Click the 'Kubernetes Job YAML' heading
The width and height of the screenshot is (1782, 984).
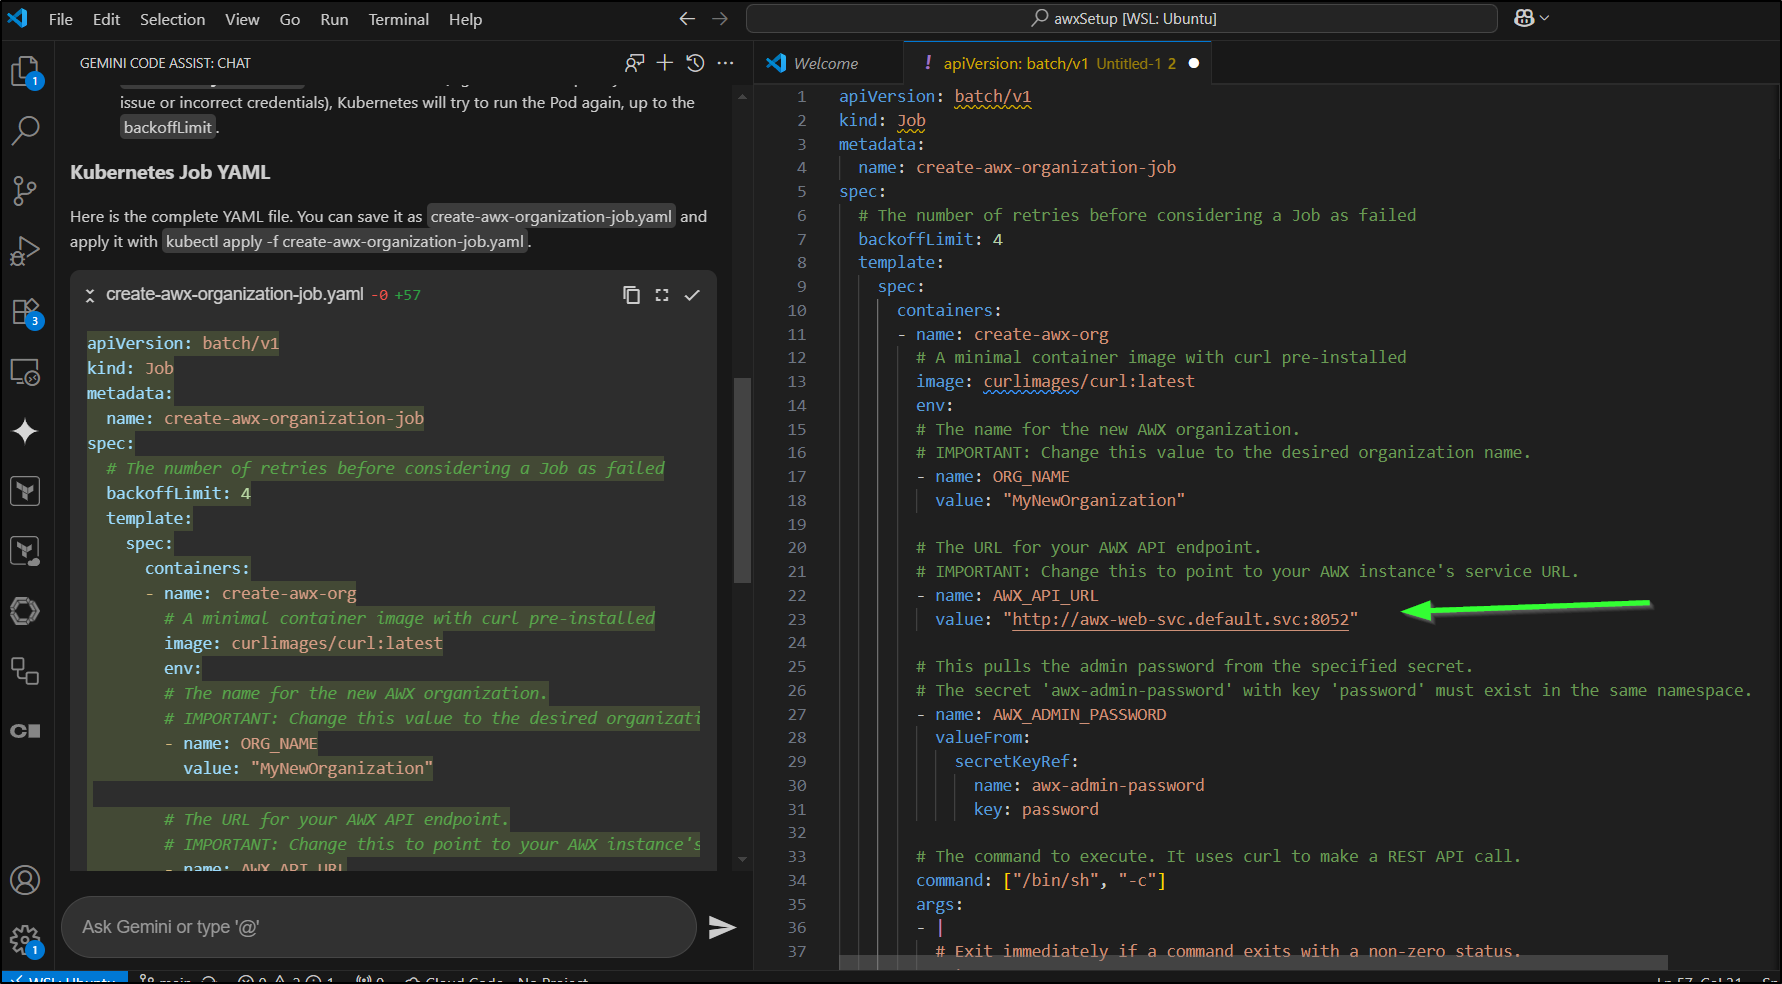point(170,172)
